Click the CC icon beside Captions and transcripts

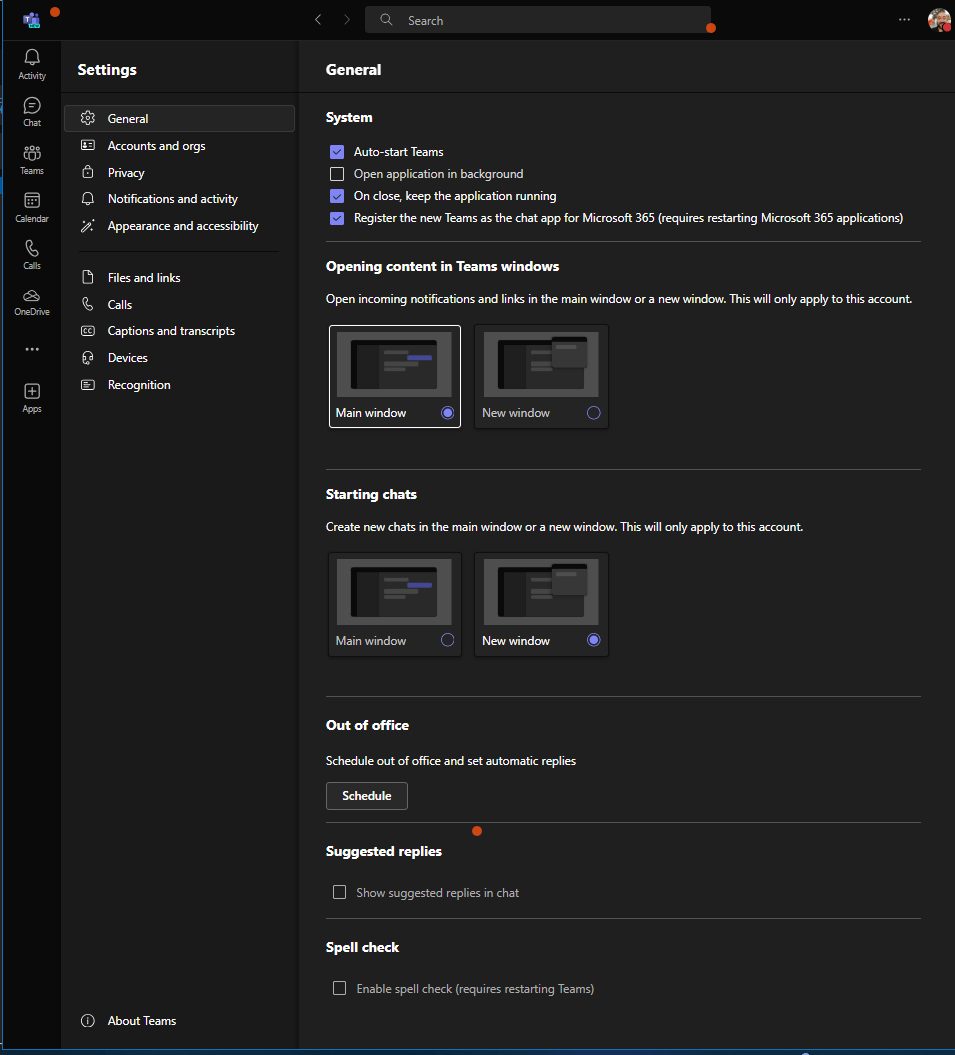click(87, 330)
